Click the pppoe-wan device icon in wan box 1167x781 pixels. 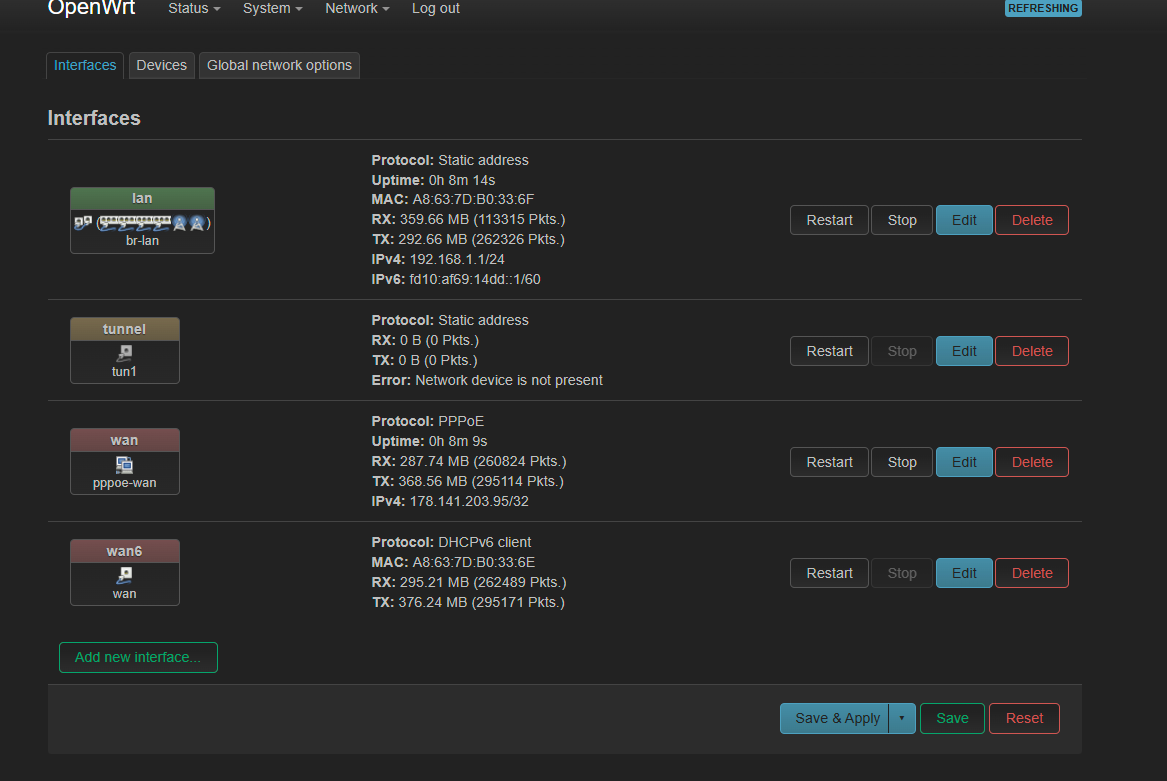[x=124, y=465]
